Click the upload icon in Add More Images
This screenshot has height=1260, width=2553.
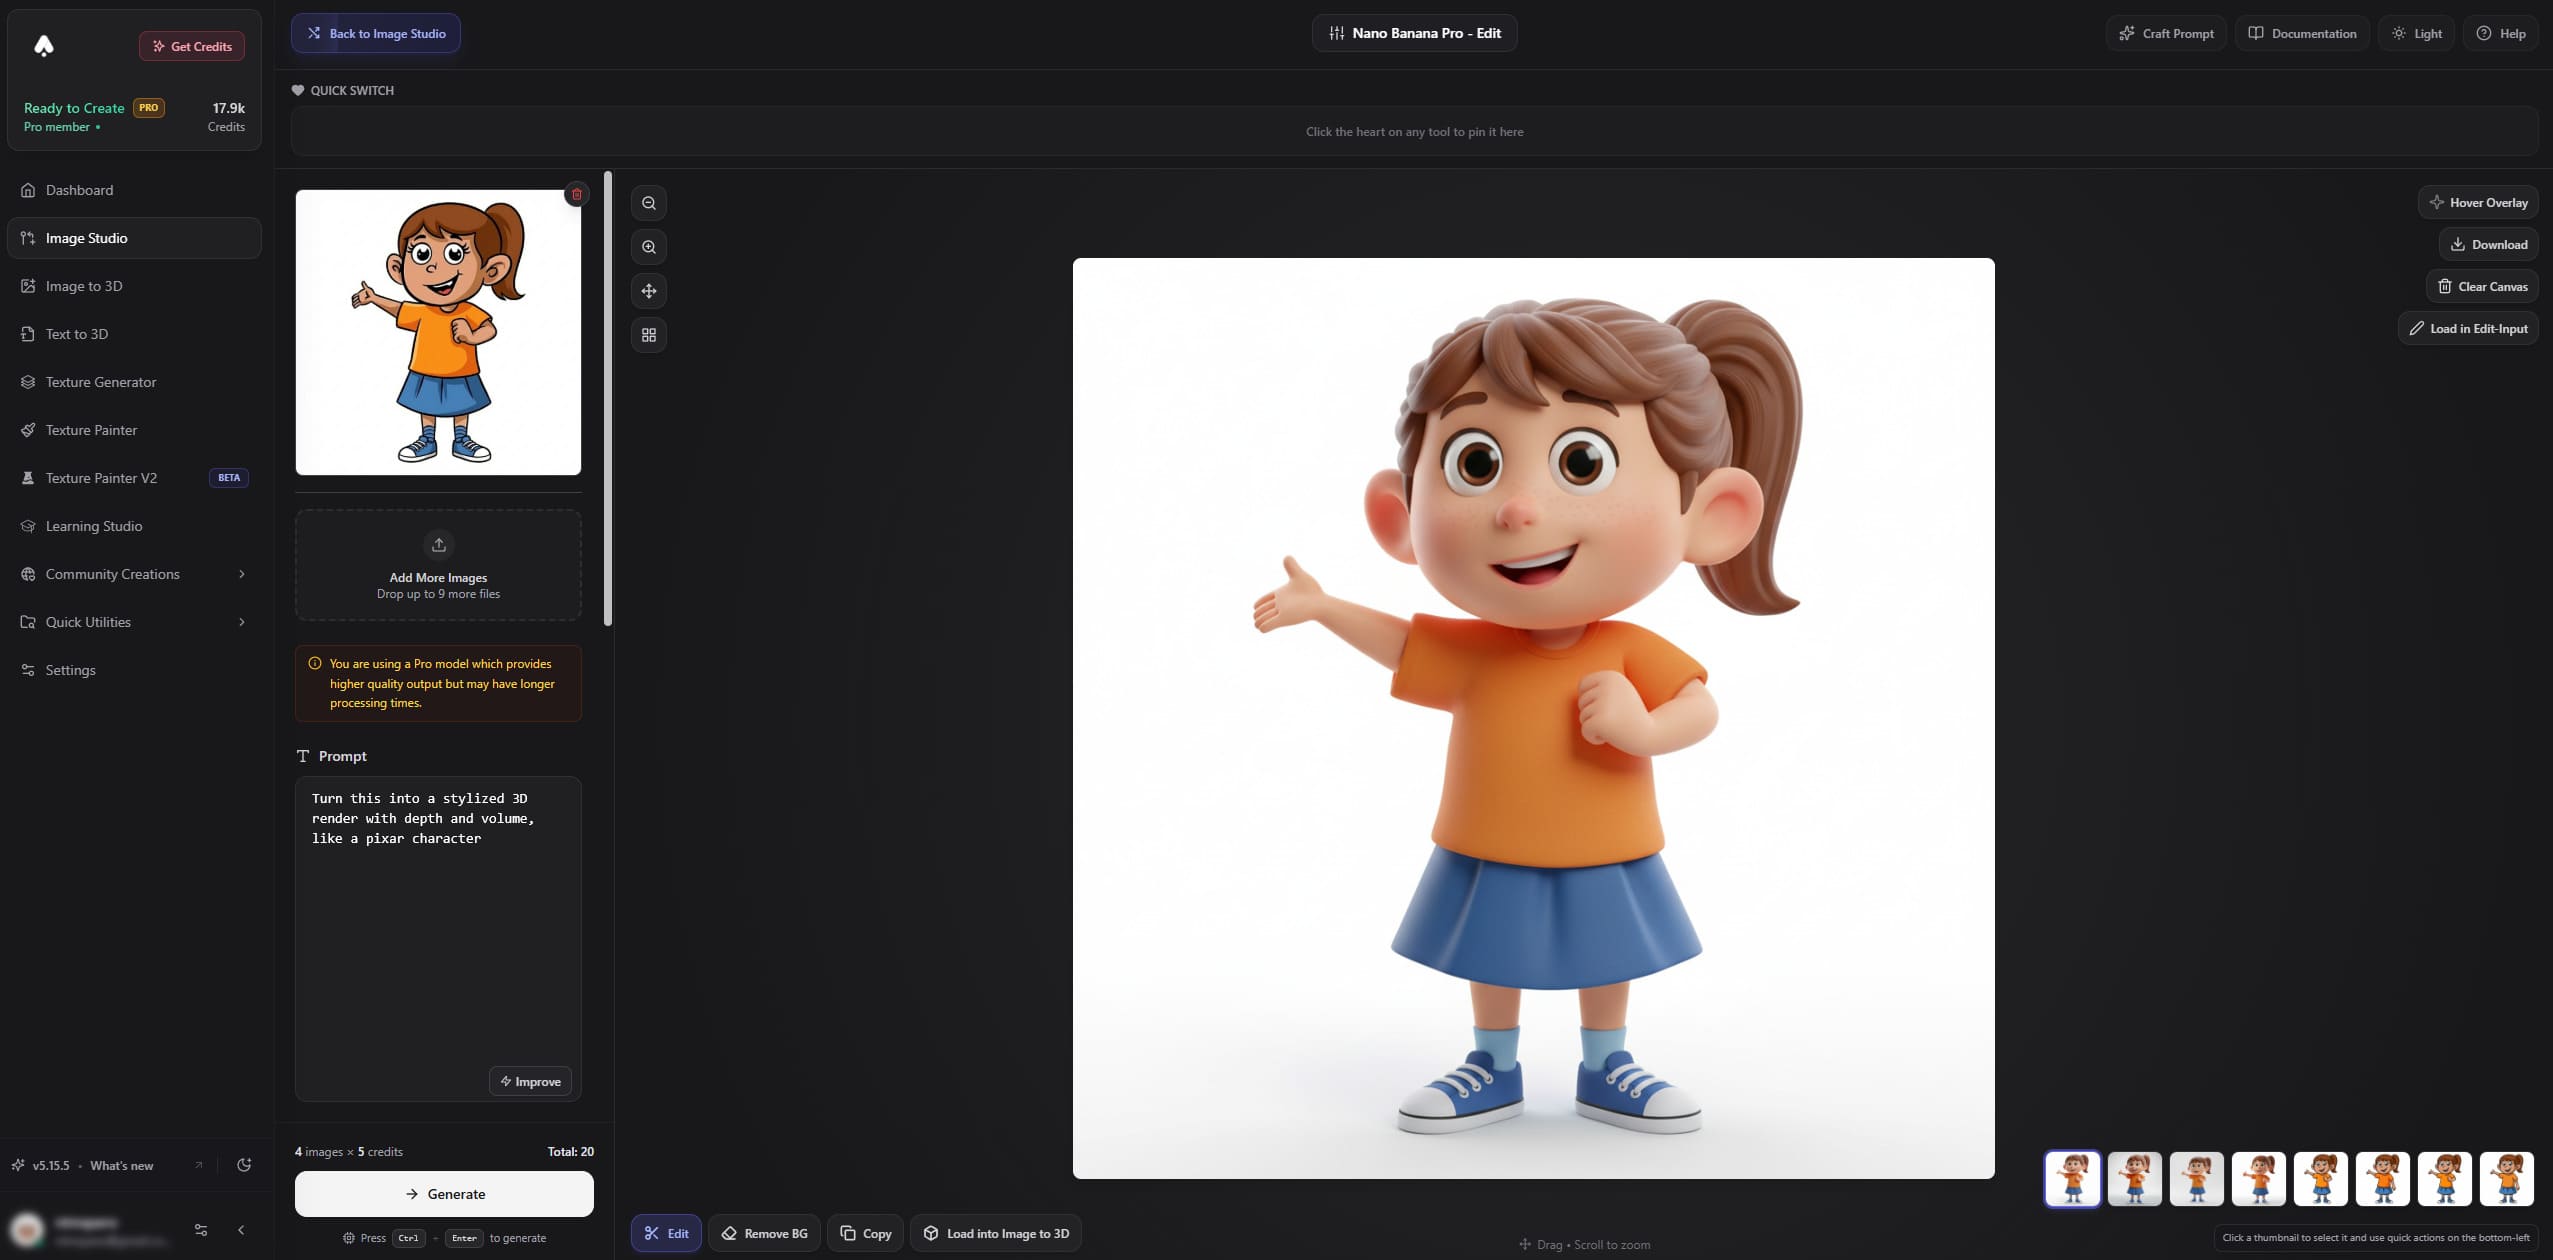tap(438, 545)
